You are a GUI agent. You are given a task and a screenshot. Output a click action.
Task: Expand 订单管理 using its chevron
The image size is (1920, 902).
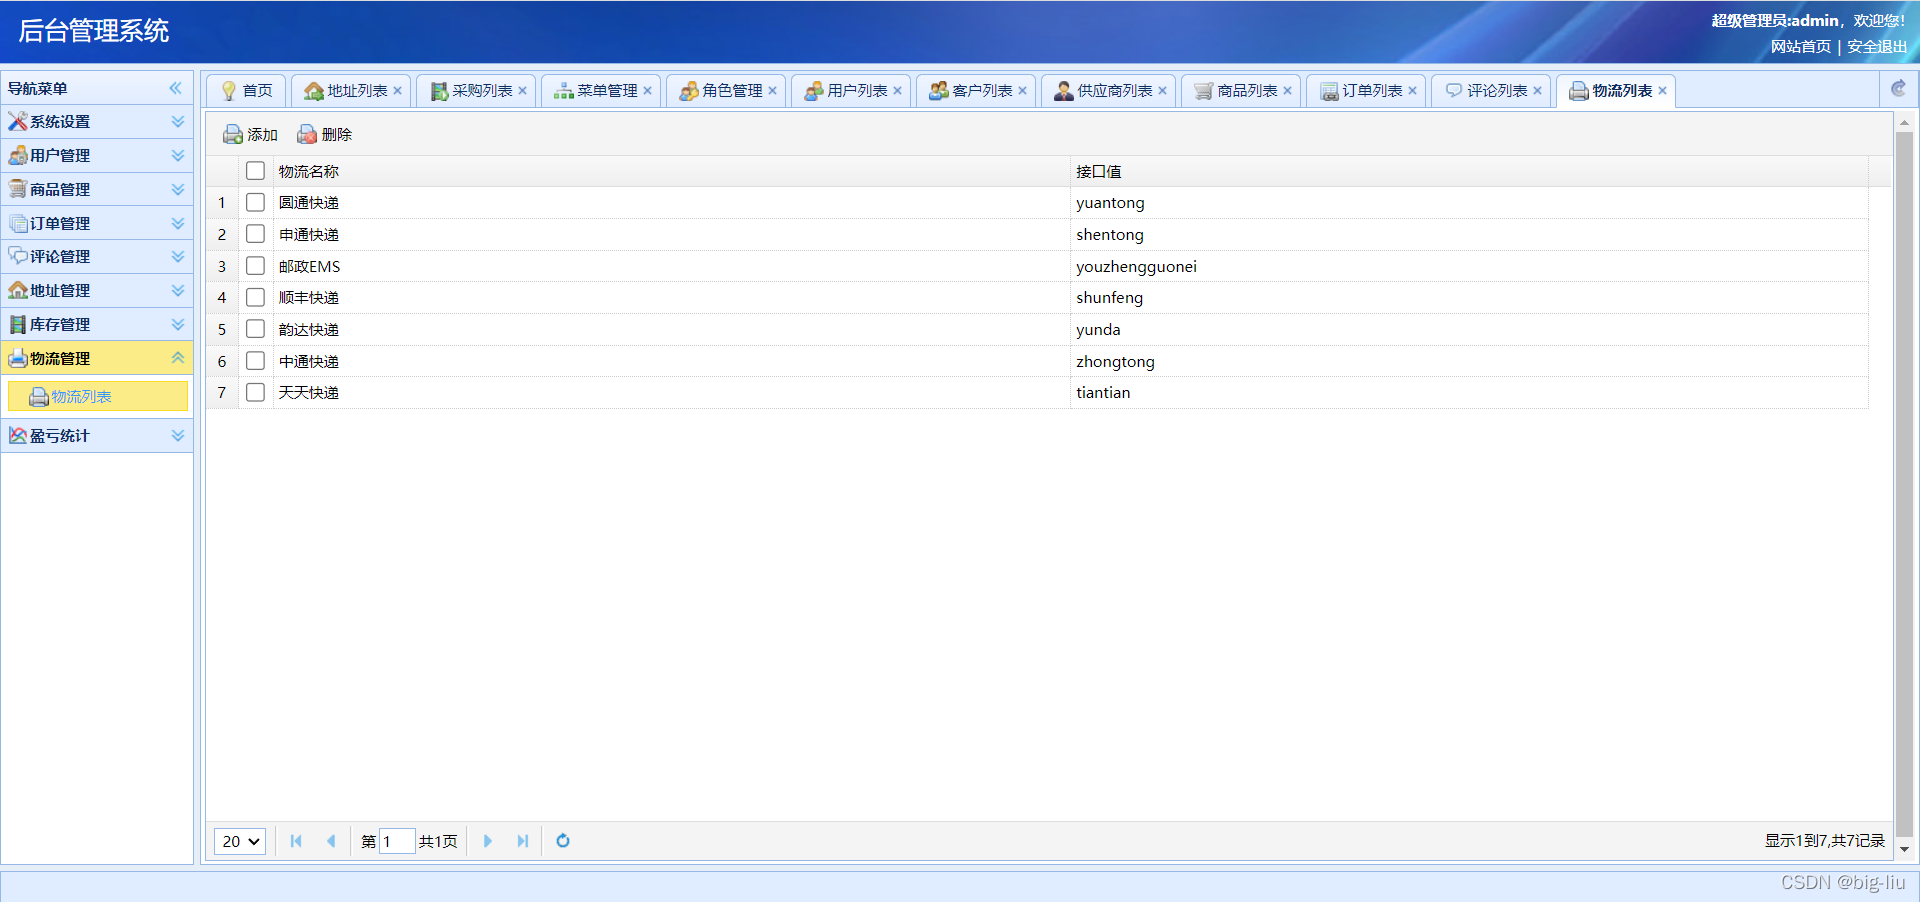point(178,223)
